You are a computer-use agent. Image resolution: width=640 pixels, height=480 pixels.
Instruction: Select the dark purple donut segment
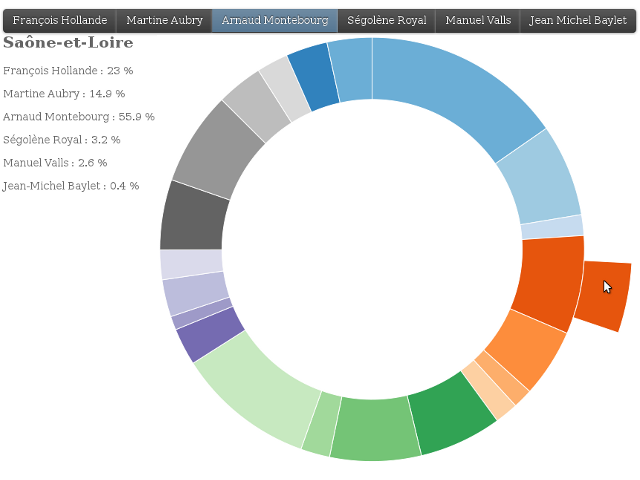point(211,333)
